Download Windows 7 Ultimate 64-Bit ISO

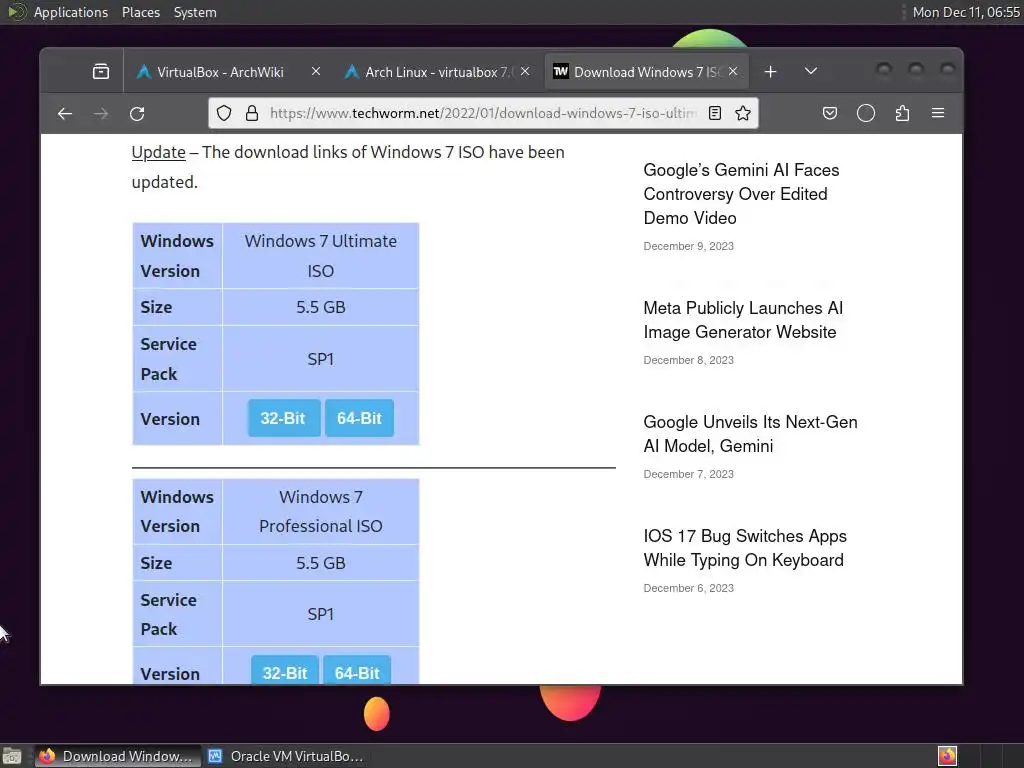359,418
